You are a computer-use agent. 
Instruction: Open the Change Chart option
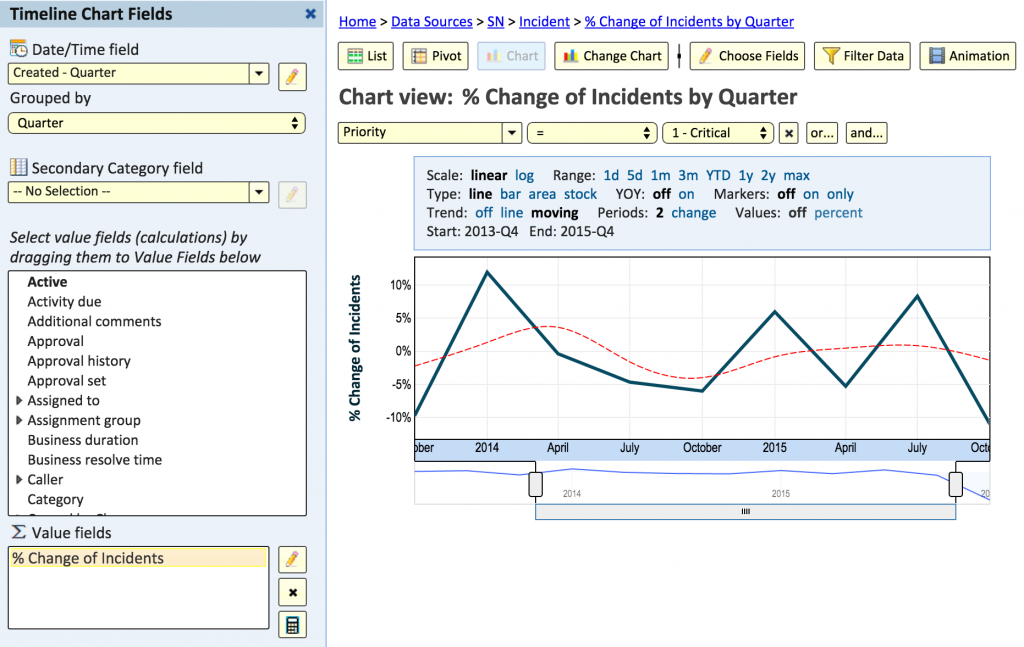click(612, 56)
